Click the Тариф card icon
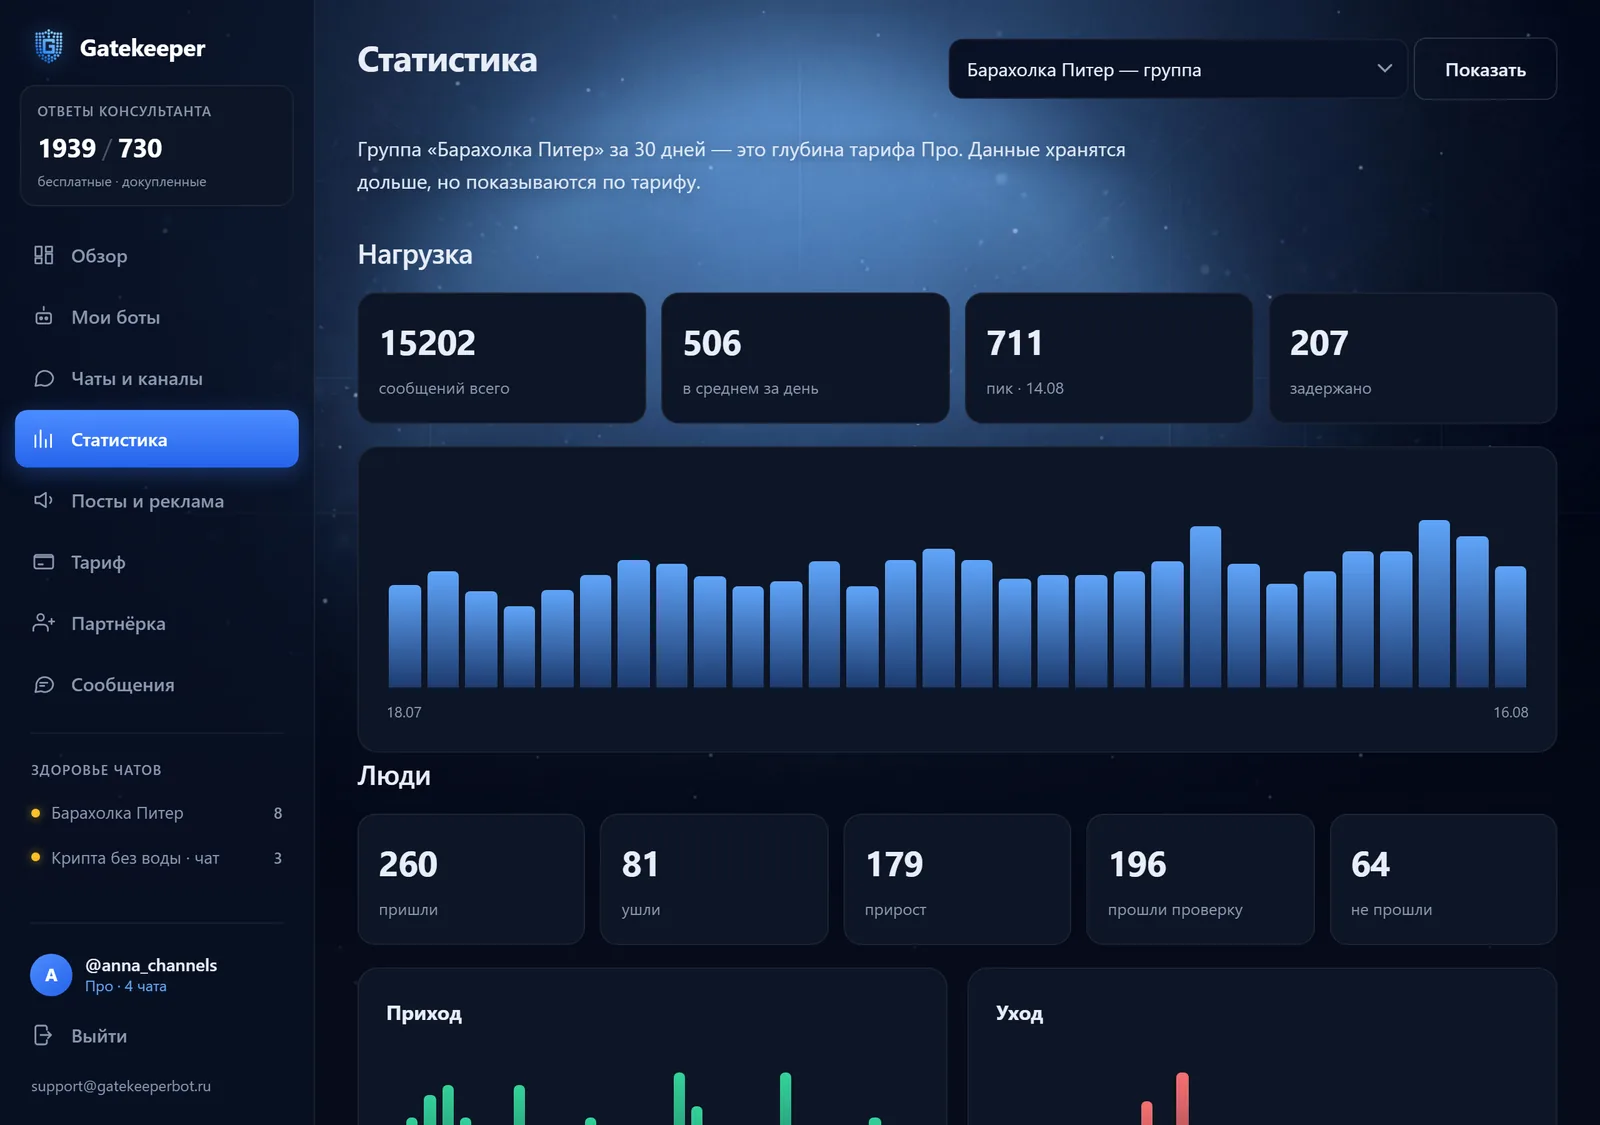 [43, 562]
